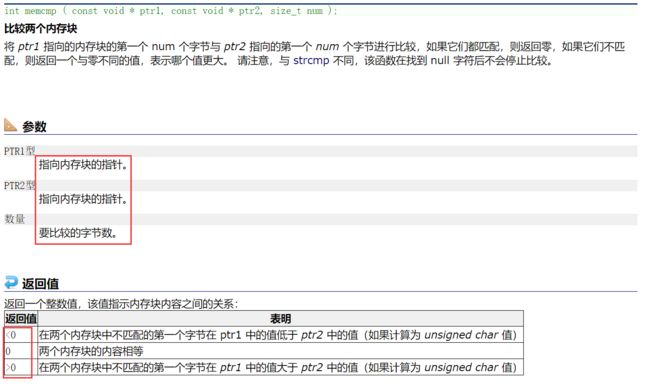
Task: Click the 0 return value cell
Action: coord(21,351)
